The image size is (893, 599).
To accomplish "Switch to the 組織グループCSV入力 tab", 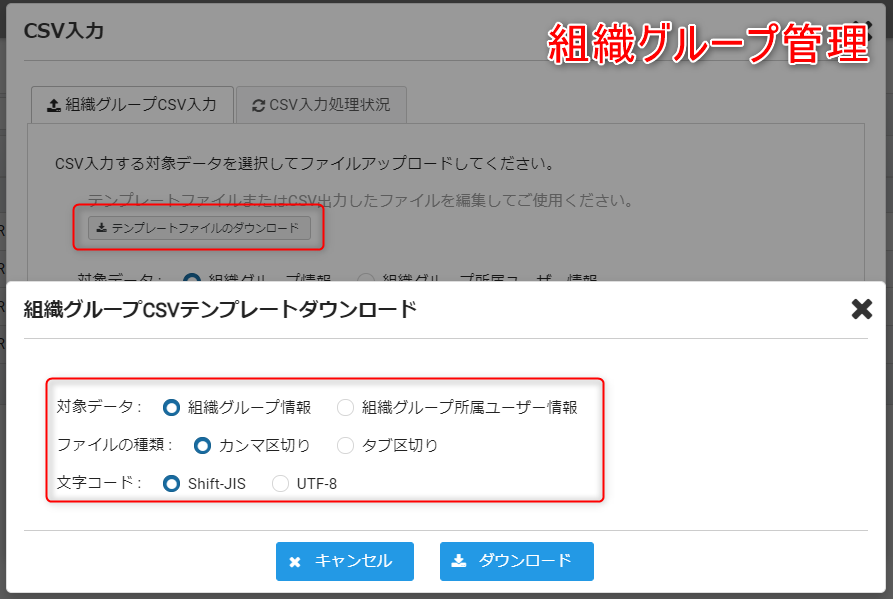I will pos(131,104).
